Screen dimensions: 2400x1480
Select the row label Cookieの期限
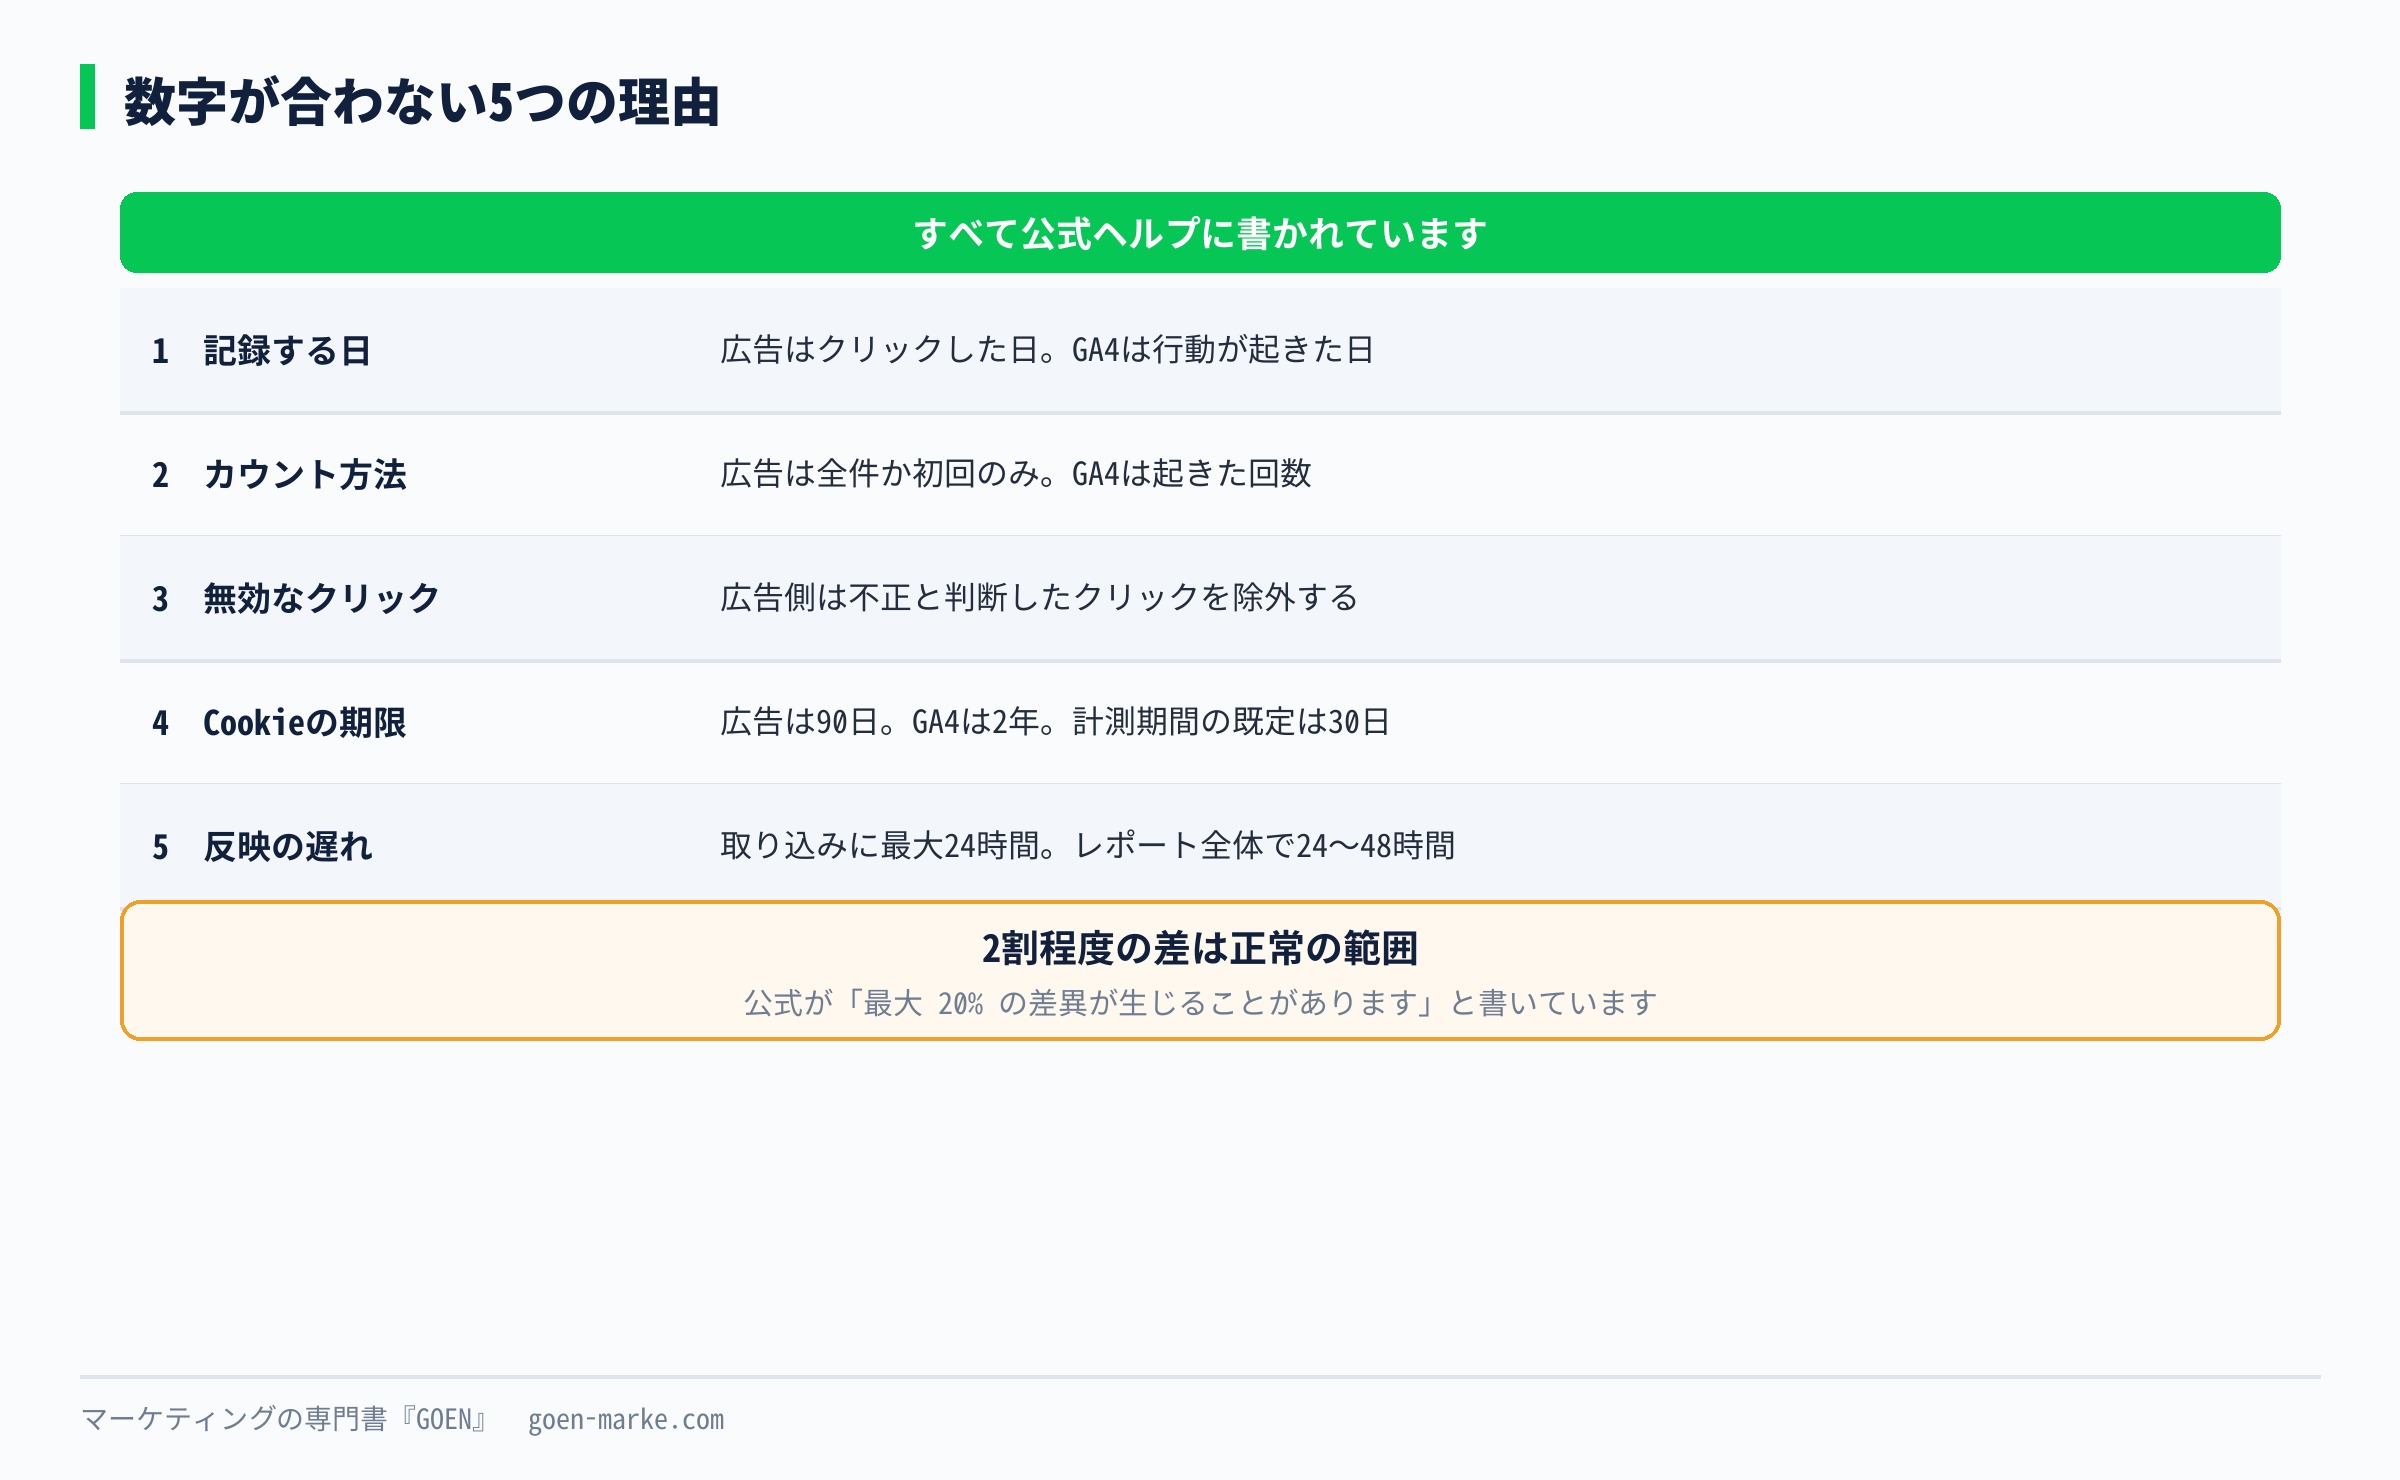[x=304, y=723]
